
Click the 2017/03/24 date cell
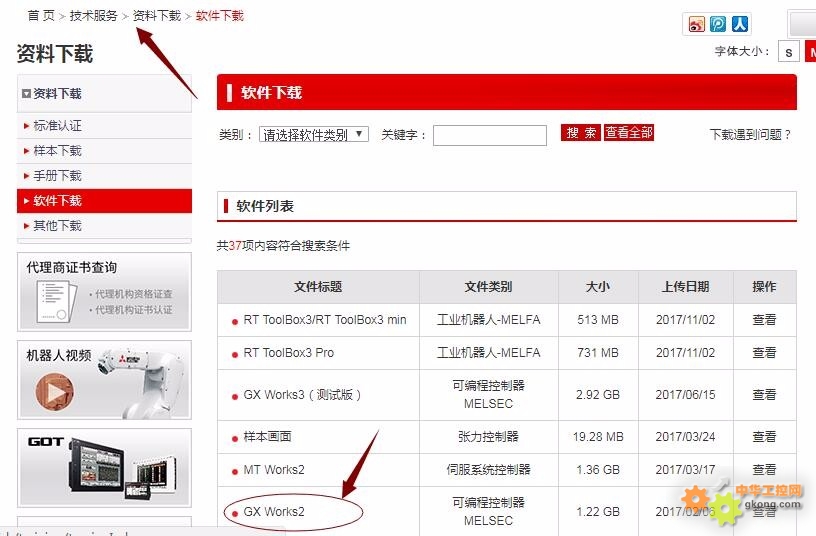pos(685,437)
